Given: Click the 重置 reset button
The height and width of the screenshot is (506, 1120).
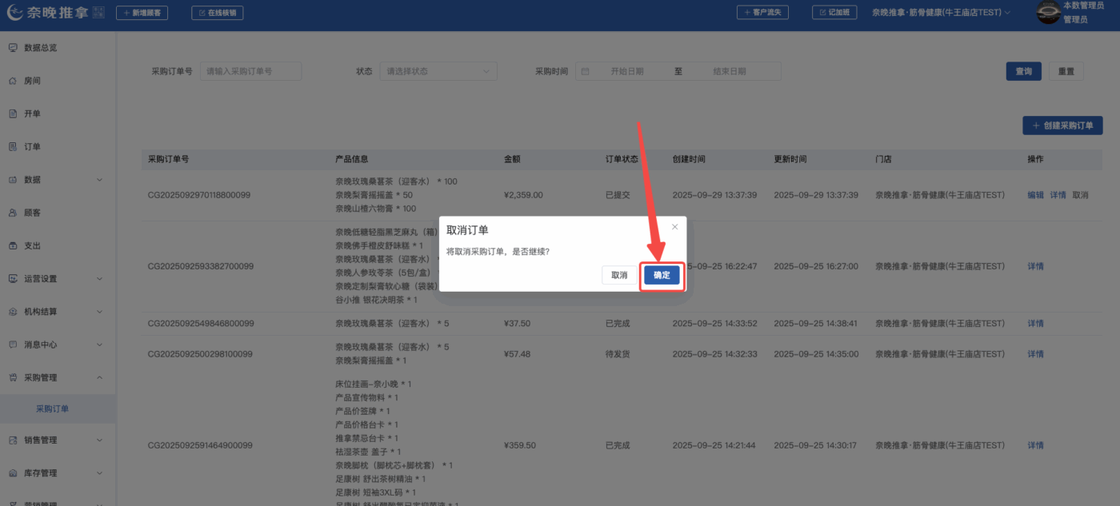Looking at the screenshot, I should click(x=1066, y=71).
